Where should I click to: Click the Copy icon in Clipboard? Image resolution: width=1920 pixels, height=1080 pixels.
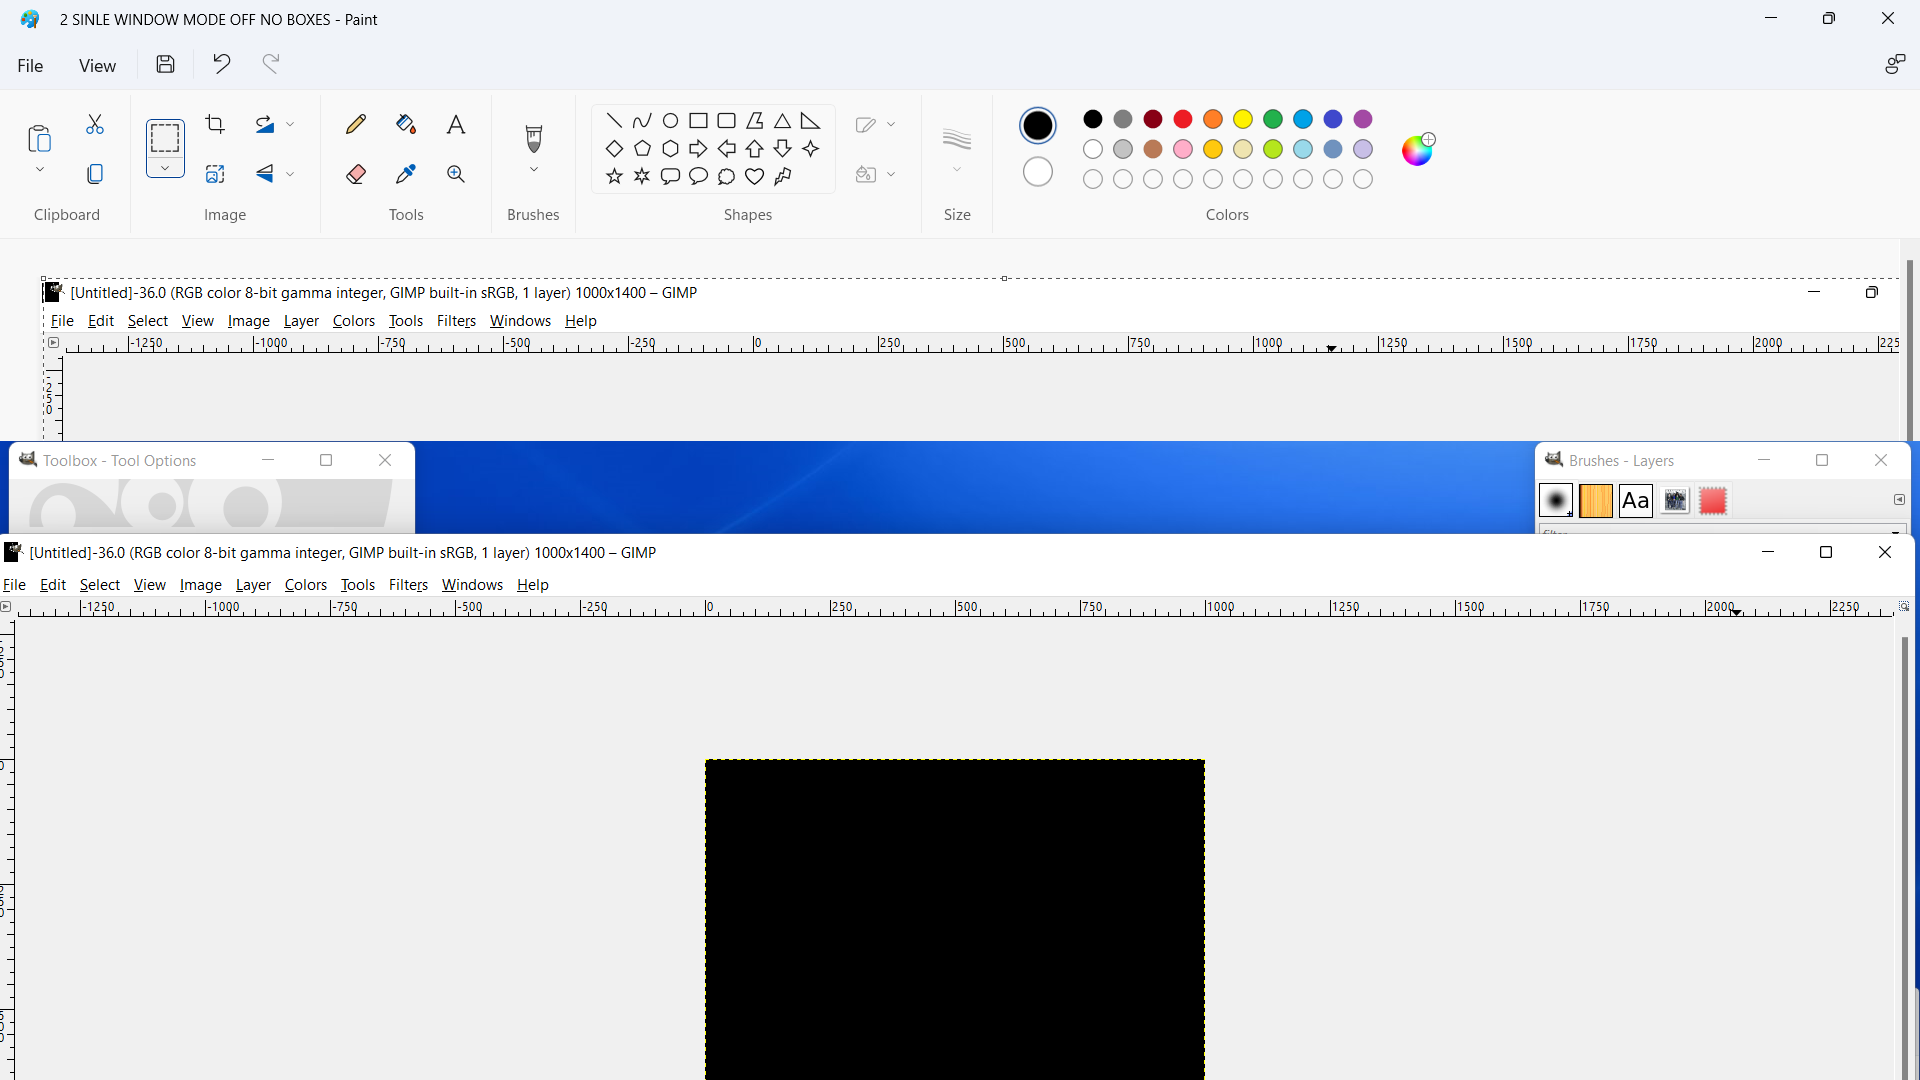[x=95, y=174]
